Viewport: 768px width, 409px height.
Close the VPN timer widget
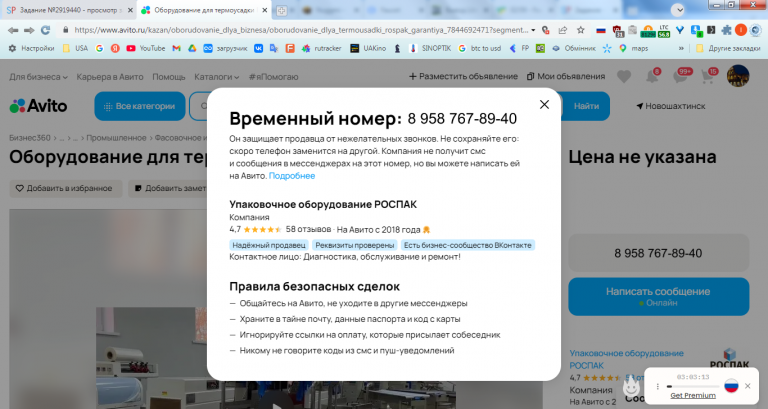click(x=747, y=386)
